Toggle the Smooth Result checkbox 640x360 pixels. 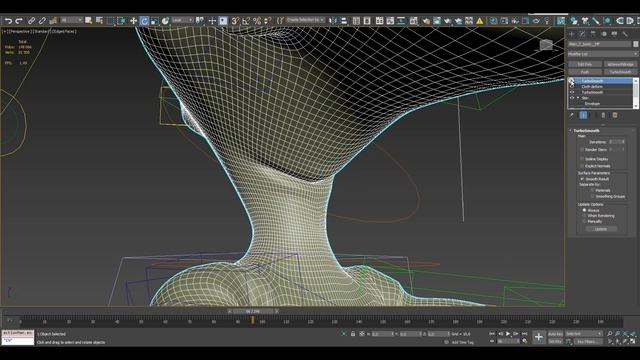(x=582, y=179)
